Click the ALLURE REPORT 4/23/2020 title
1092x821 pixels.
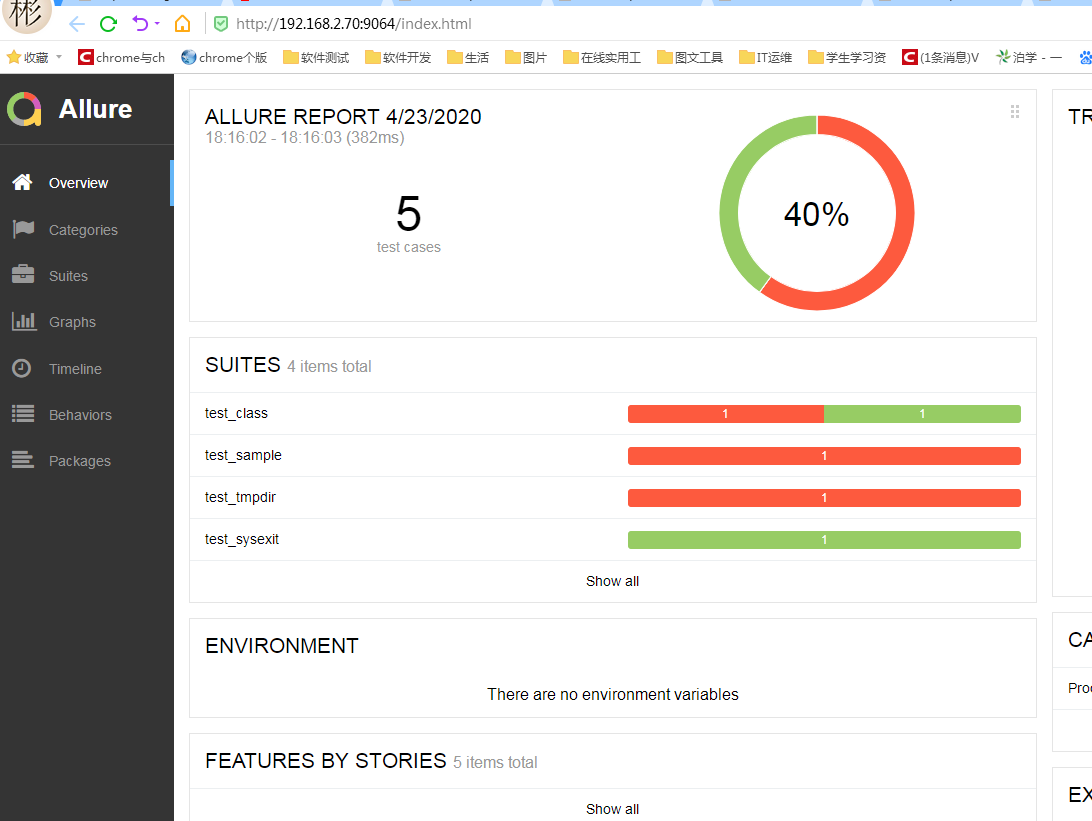343,116
